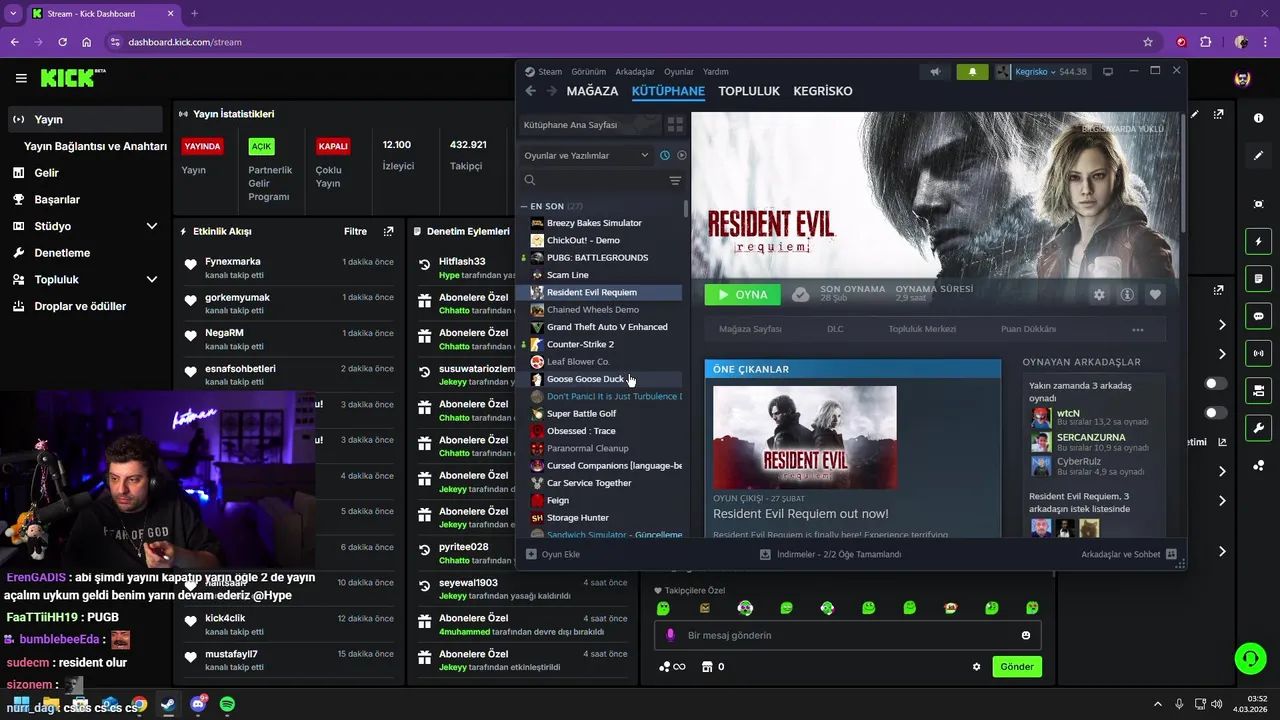Go back in Steam navigation

pyautogui.click(x=531, y=91)
